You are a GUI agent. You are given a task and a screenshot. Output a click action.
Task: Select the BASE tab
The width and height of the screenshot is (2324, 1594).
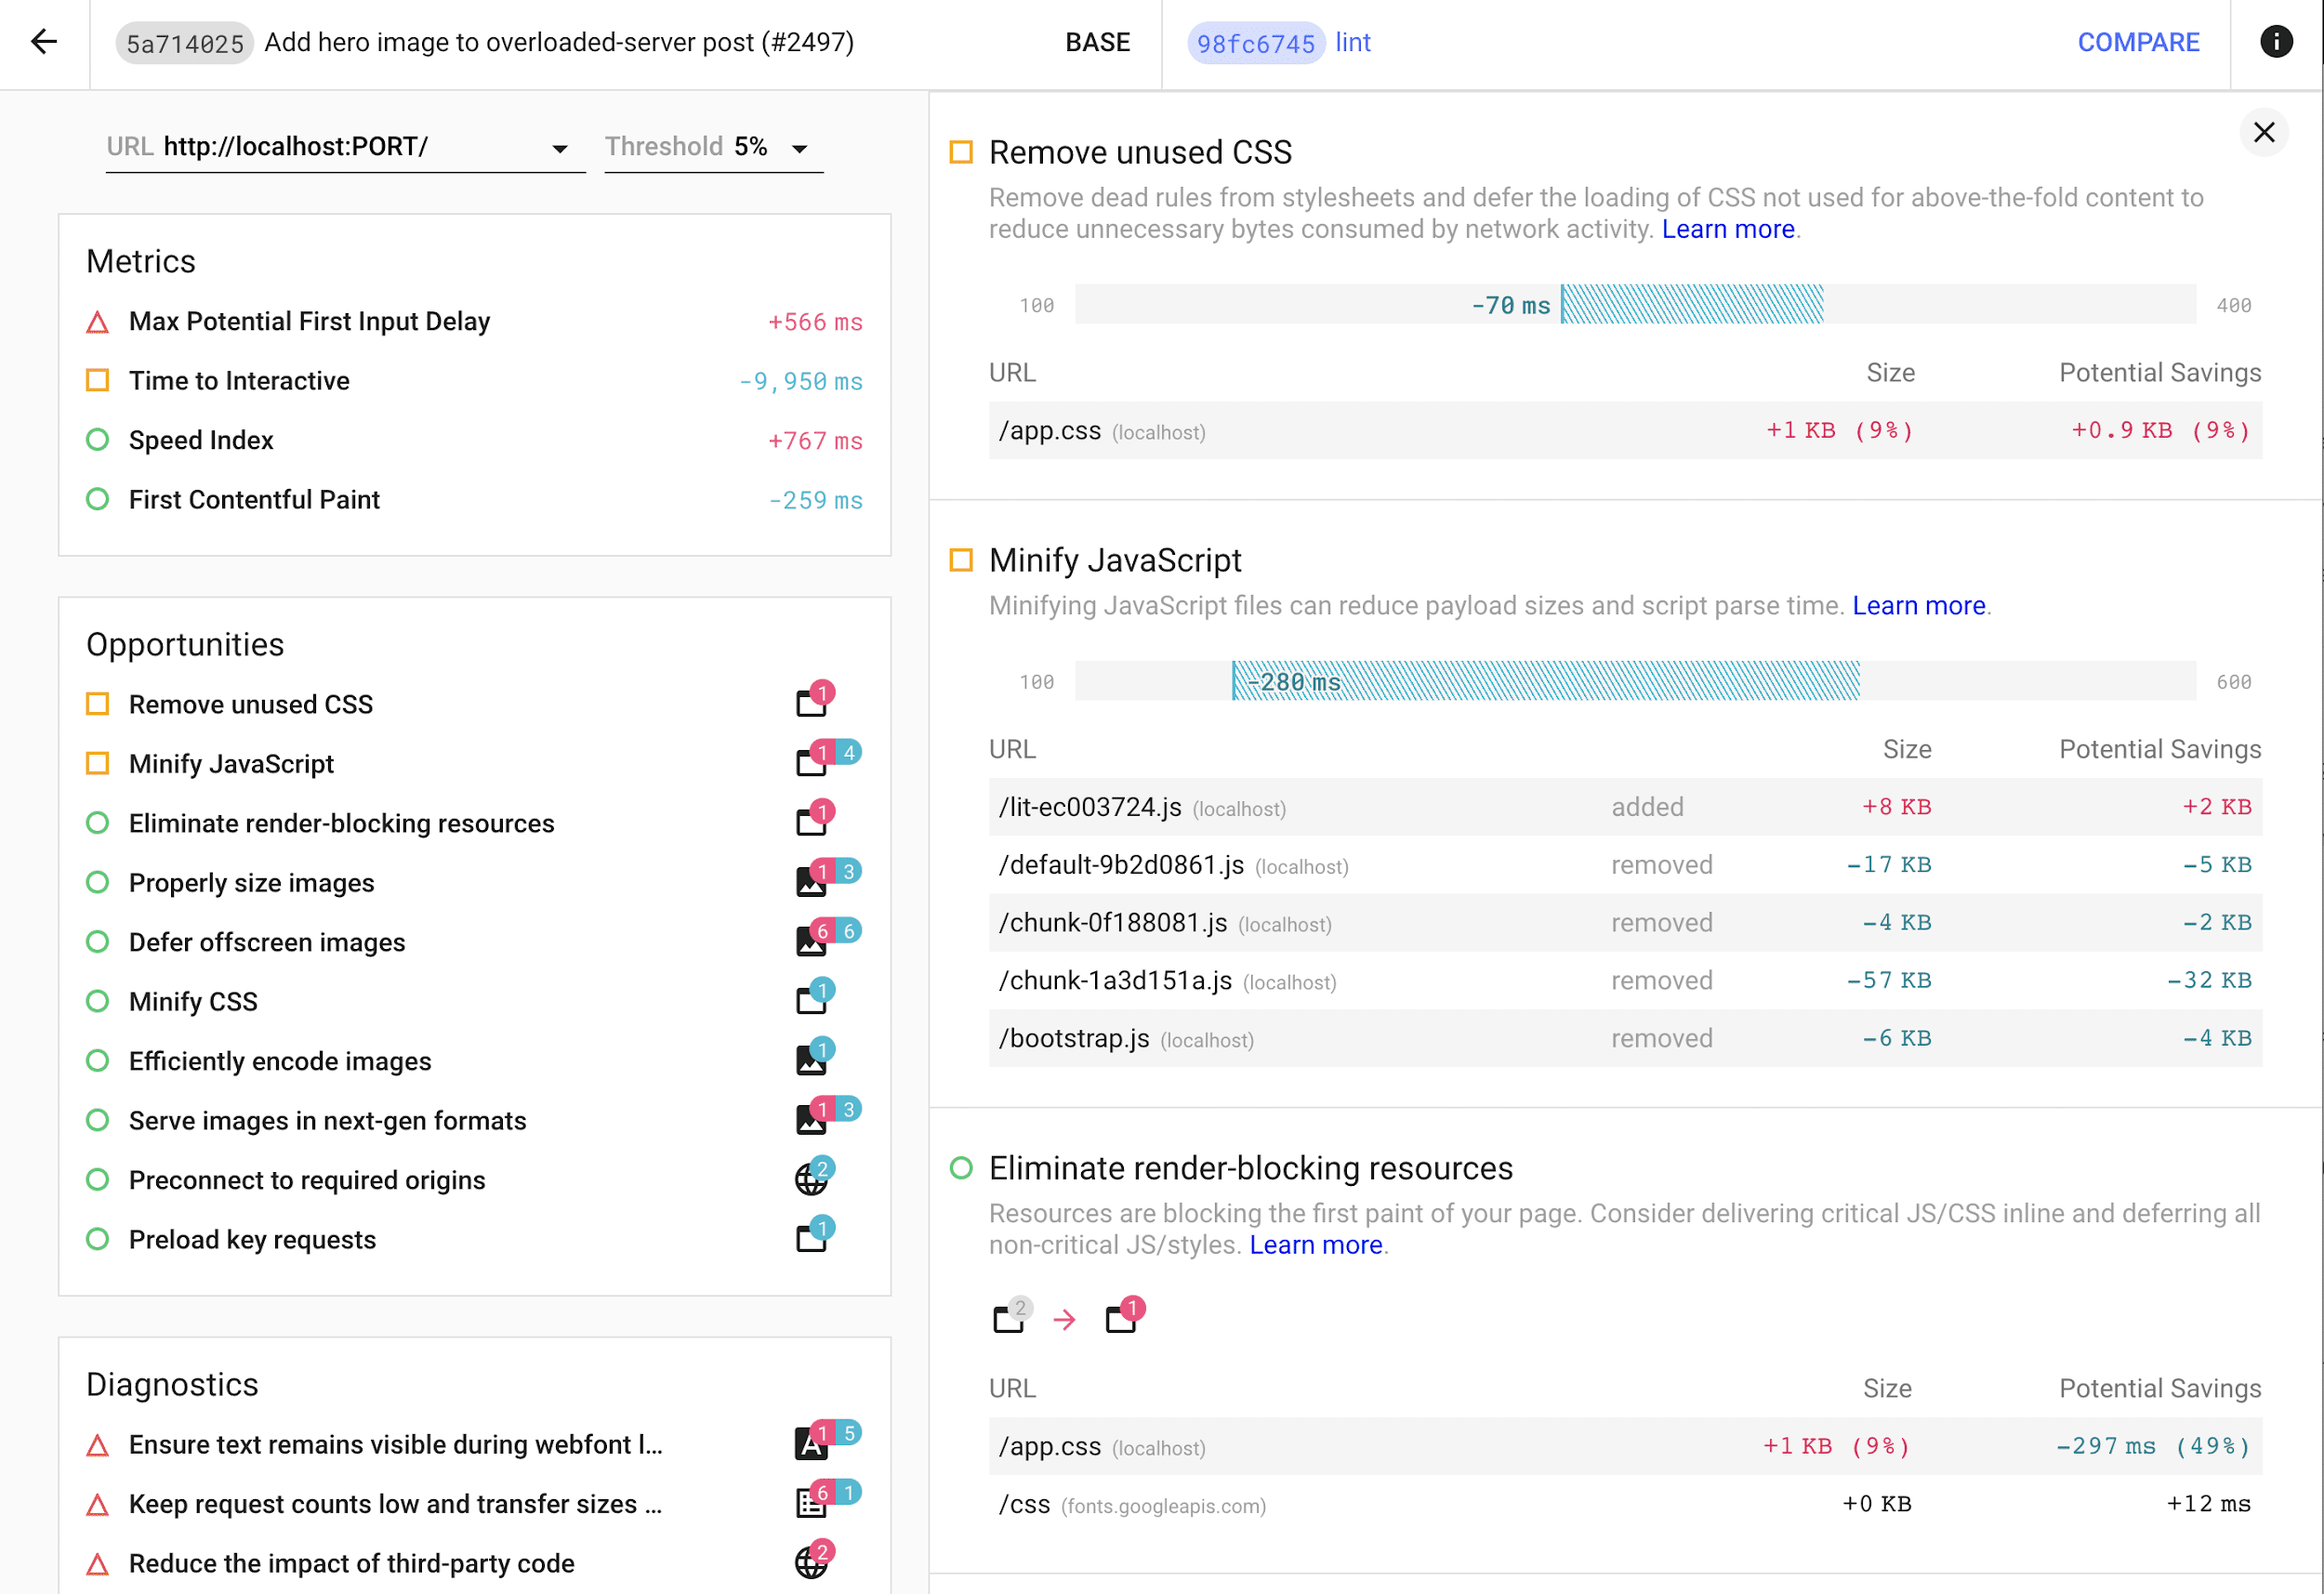click(x=1095, y=43)
